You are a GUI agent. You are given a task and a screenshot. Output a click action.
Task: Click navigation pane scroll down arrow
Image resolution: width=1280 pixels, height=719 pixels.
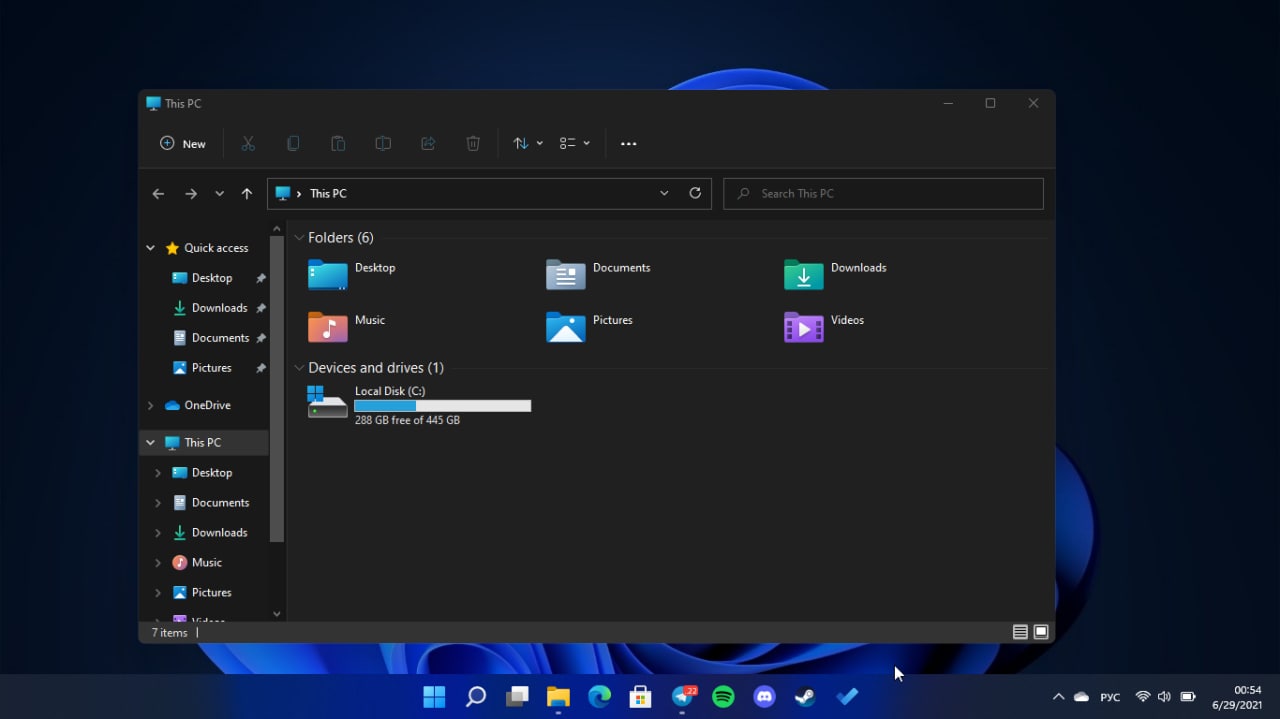click(277, 614)
